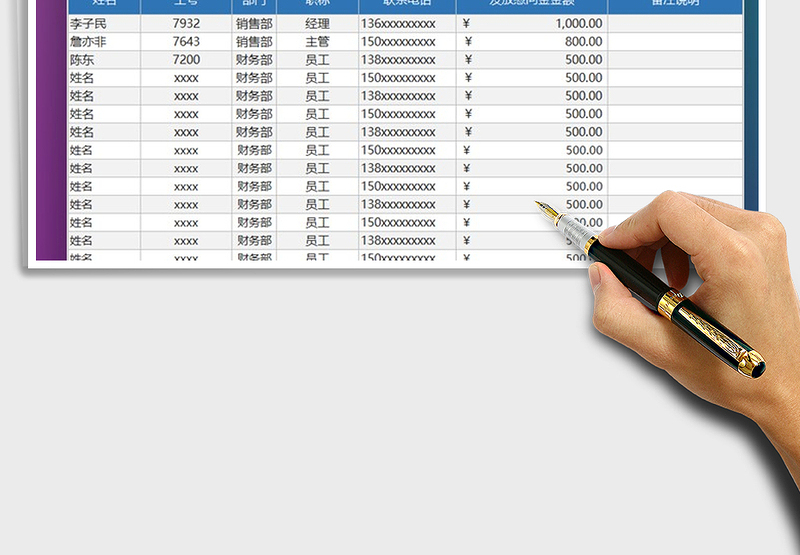Select the phone number cell for 李子民
Screen dimensions: 800x555
(x=398, y=24)
